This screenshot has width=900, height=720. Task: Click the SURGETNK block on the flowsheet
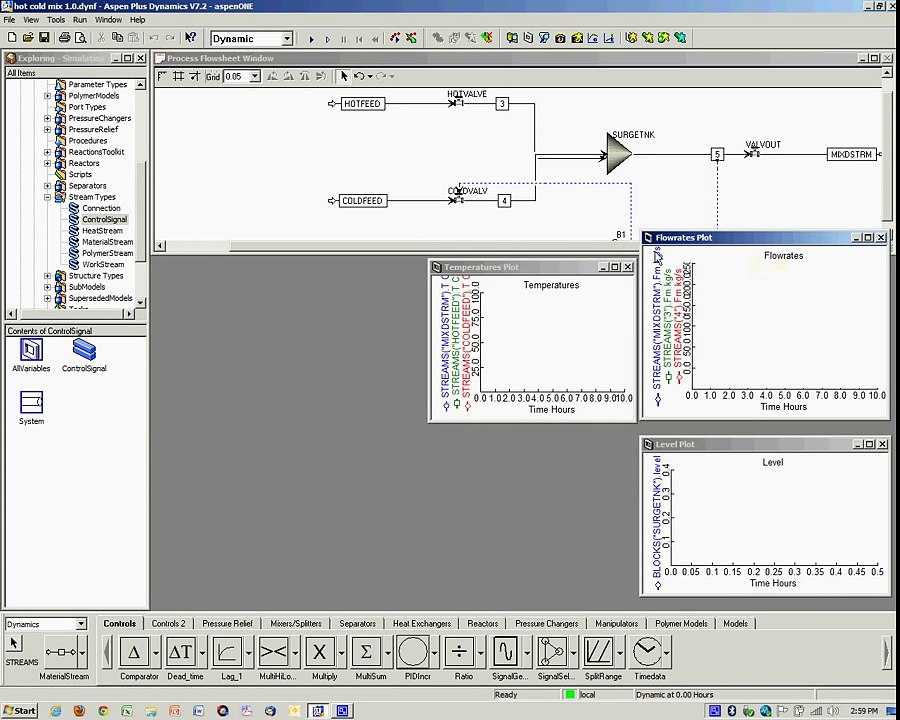[x=619, y=153]
